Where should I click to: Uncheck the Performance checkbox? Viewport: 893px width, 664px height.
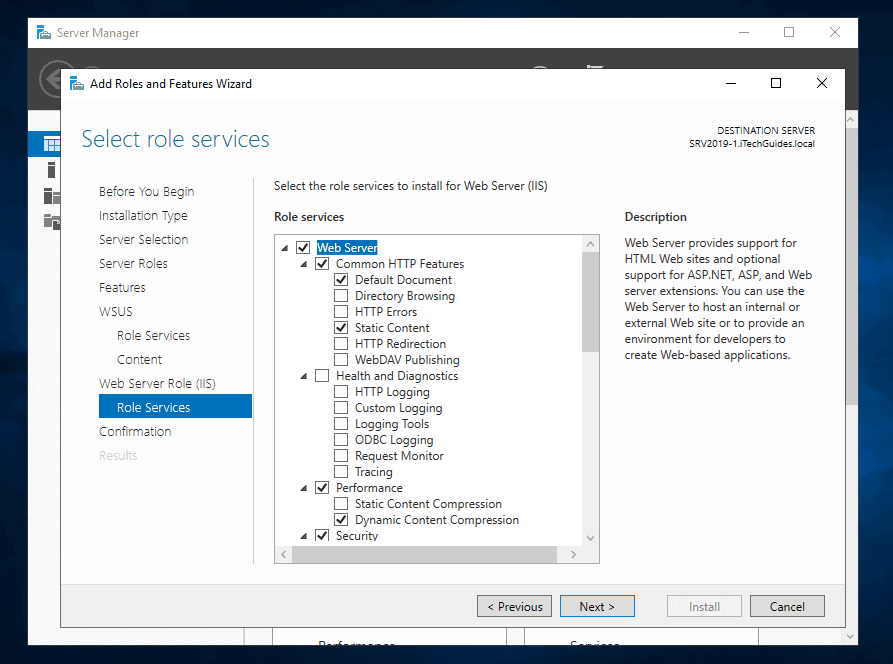point(322,487)
